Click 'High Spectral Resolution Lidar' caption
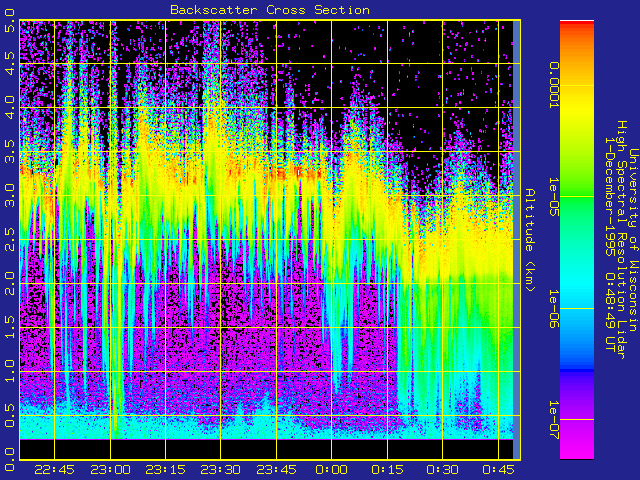This screenshot has height=480, width=640. point(621,240)
